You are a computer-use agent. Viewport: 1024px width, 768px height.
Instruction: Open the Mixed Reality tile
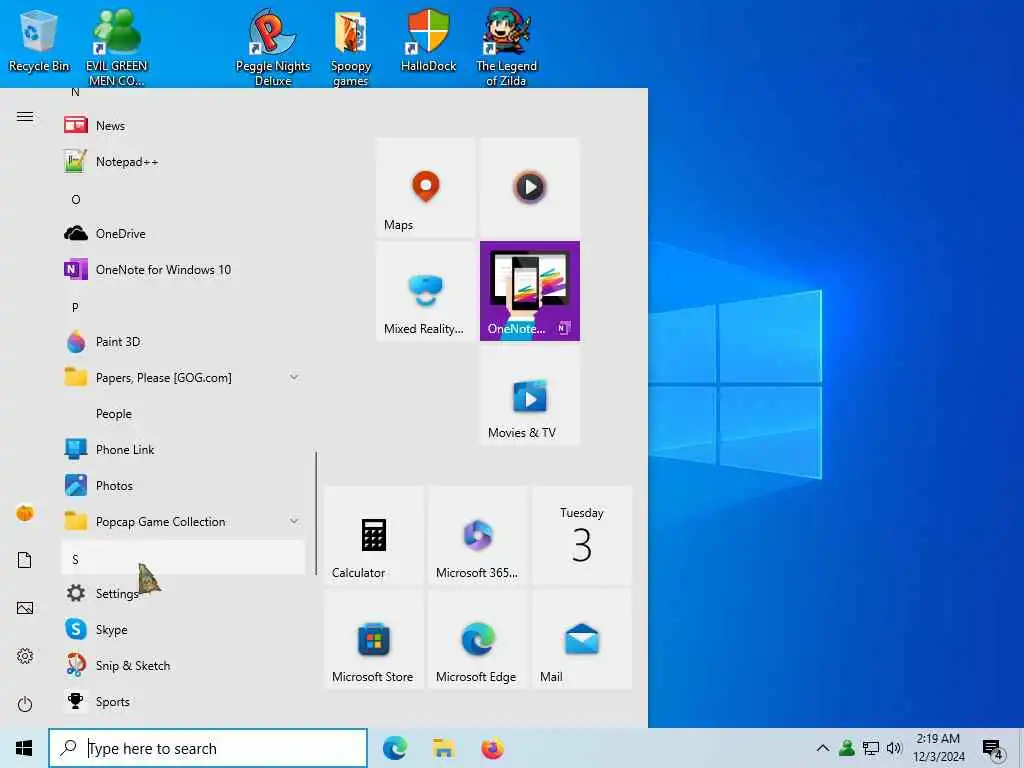[x=426, y=291]
